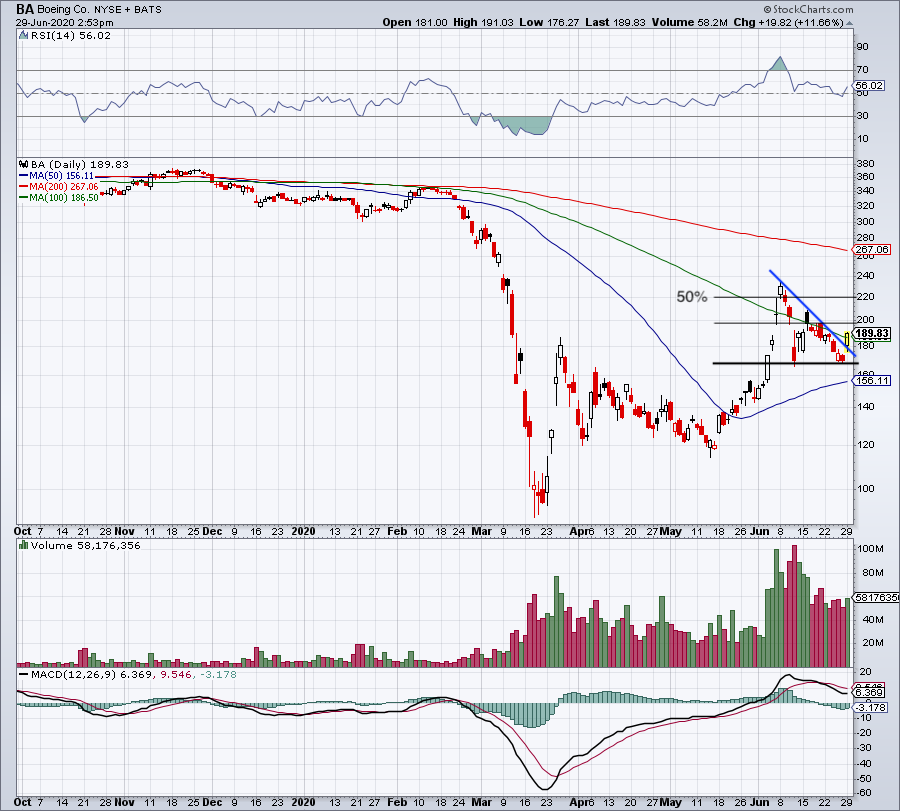Click the MACD line icon before MACD(12,26,9)
Viewport: 900px width, 811px height.
coord(23,674)
